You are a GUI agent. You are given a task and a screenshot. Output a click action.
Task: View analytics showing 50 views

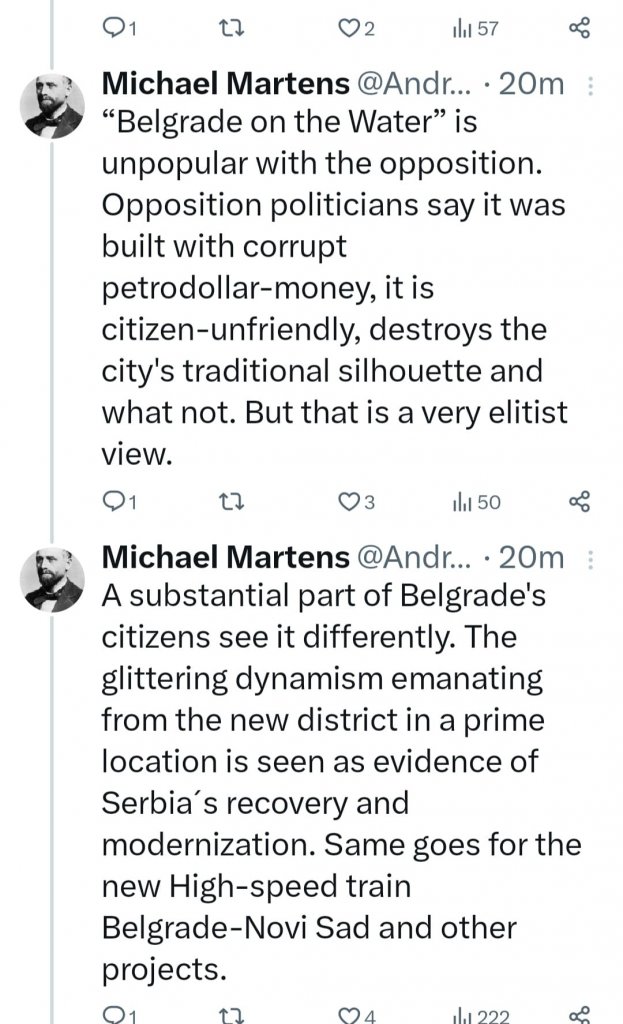coord(476,502)
